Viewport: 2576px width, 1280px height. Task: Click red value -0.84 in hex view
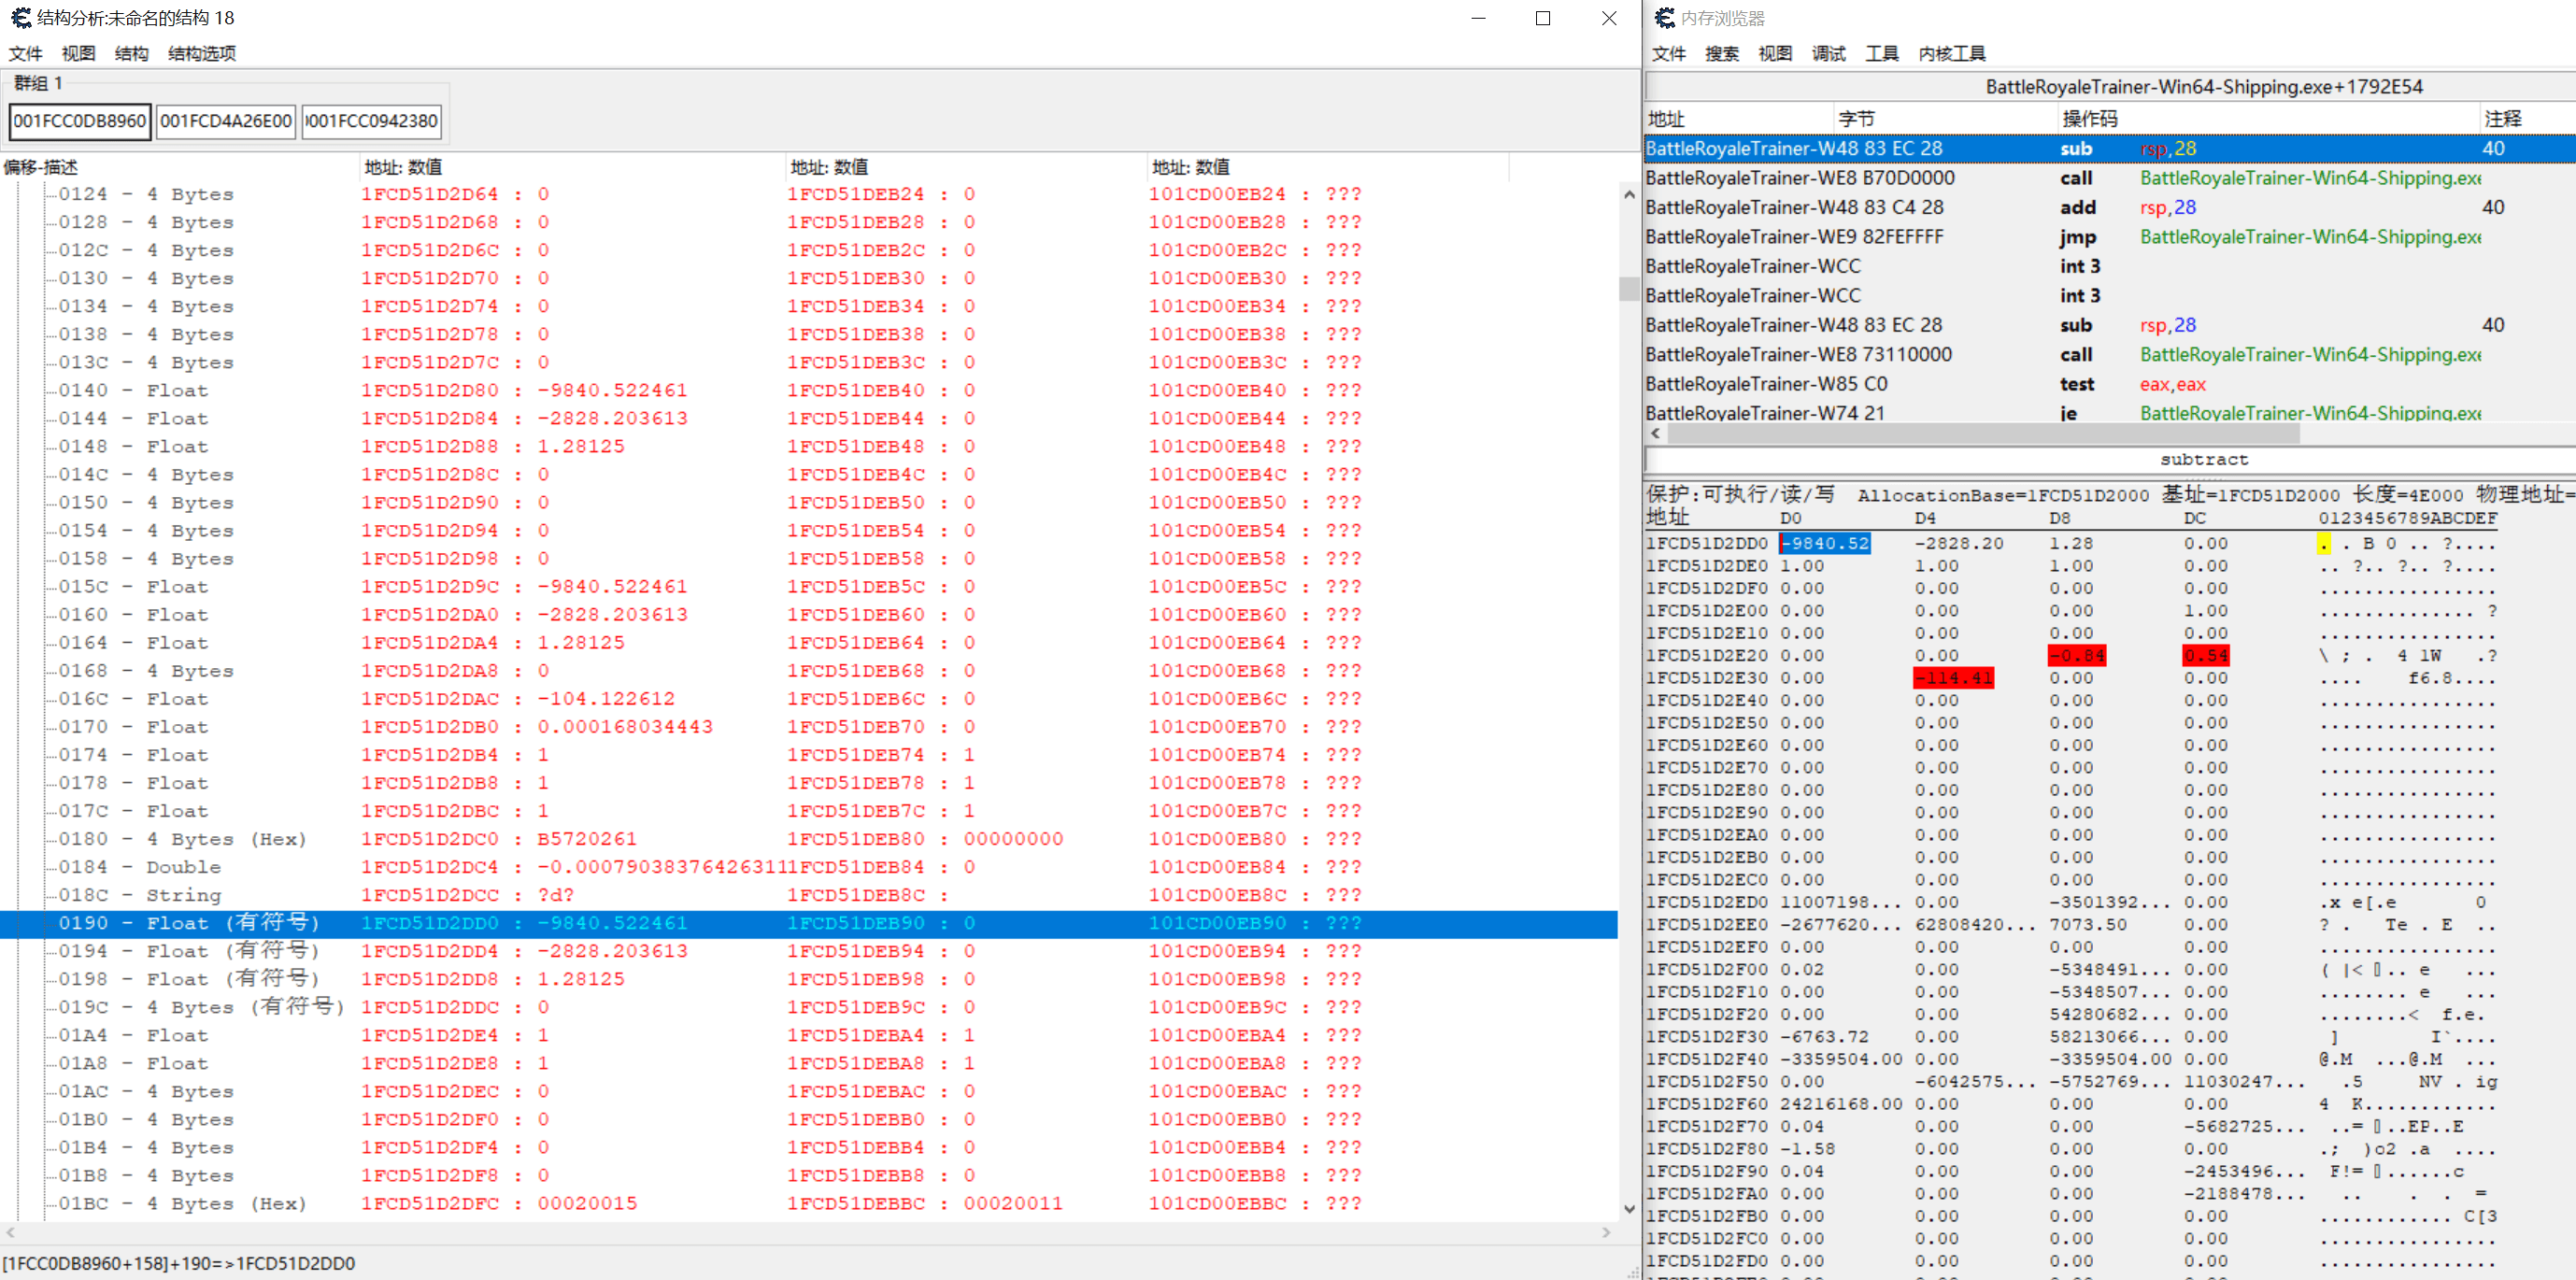pos(2077,656)
